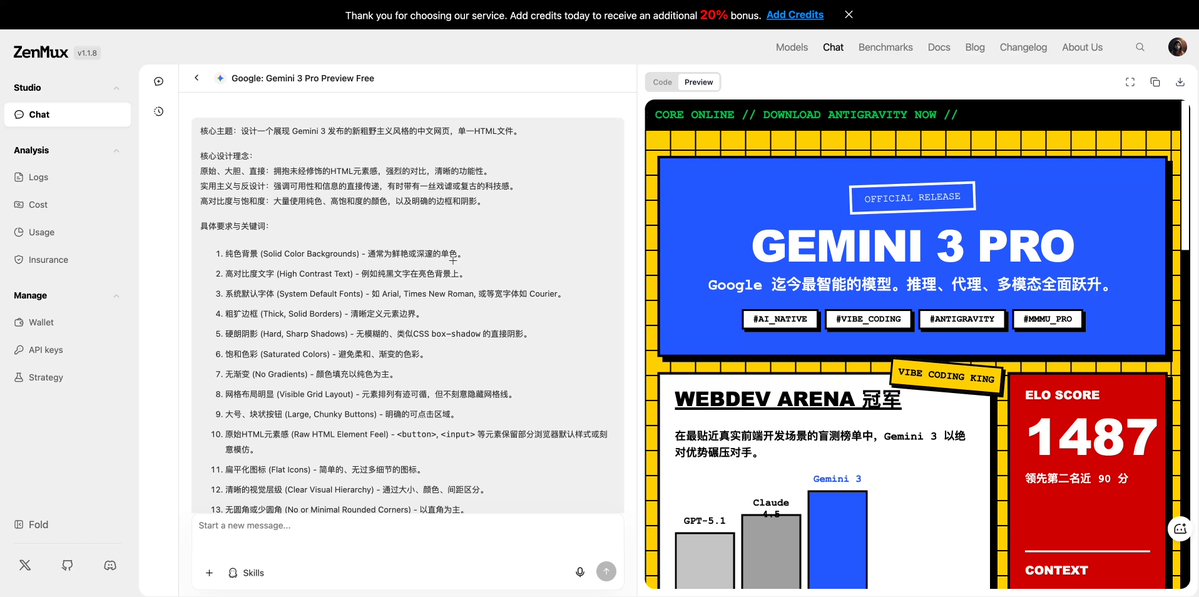Click the v1.1.8 version badge
Viewport: 1199px width, 597px height.
point(87,54)
